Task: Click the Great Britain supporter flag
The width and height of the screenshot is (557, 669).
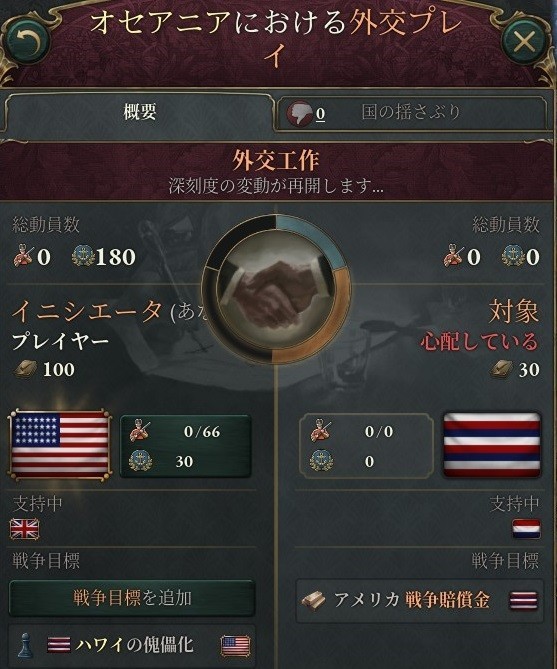Action: (25, 529)
